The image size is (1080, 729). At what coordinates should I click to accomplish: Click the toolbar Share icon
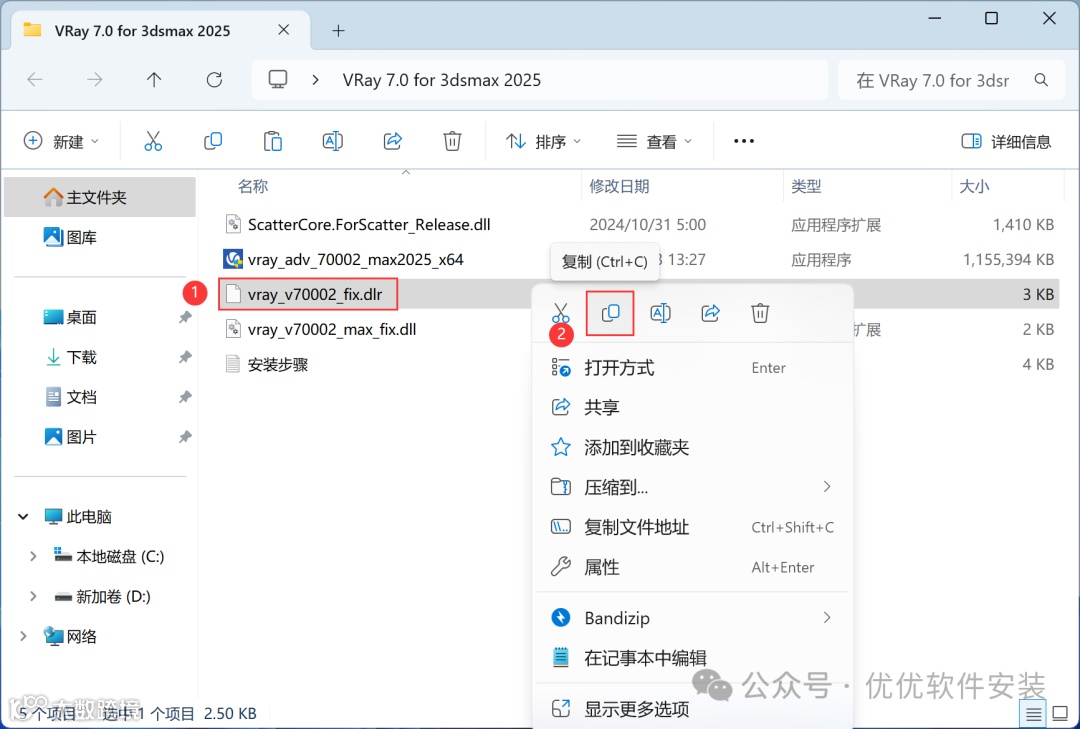(x=393, y=141)
